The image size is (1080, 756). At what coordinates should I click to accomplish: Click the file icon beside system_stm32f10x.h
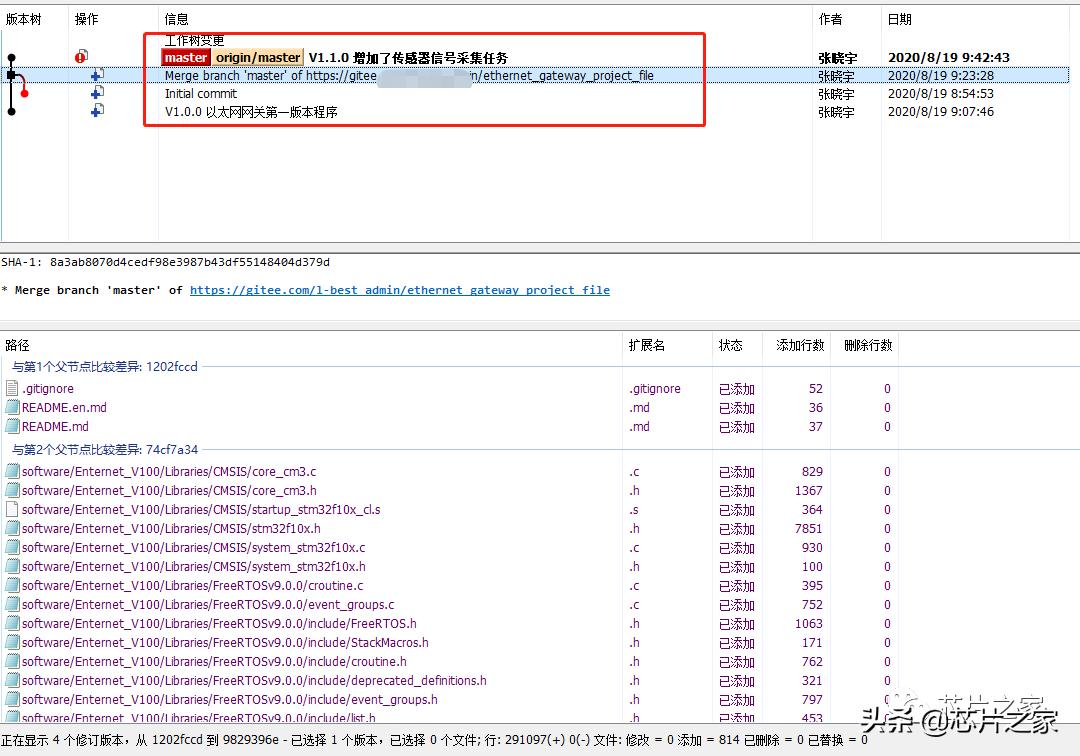coord(12,566)
